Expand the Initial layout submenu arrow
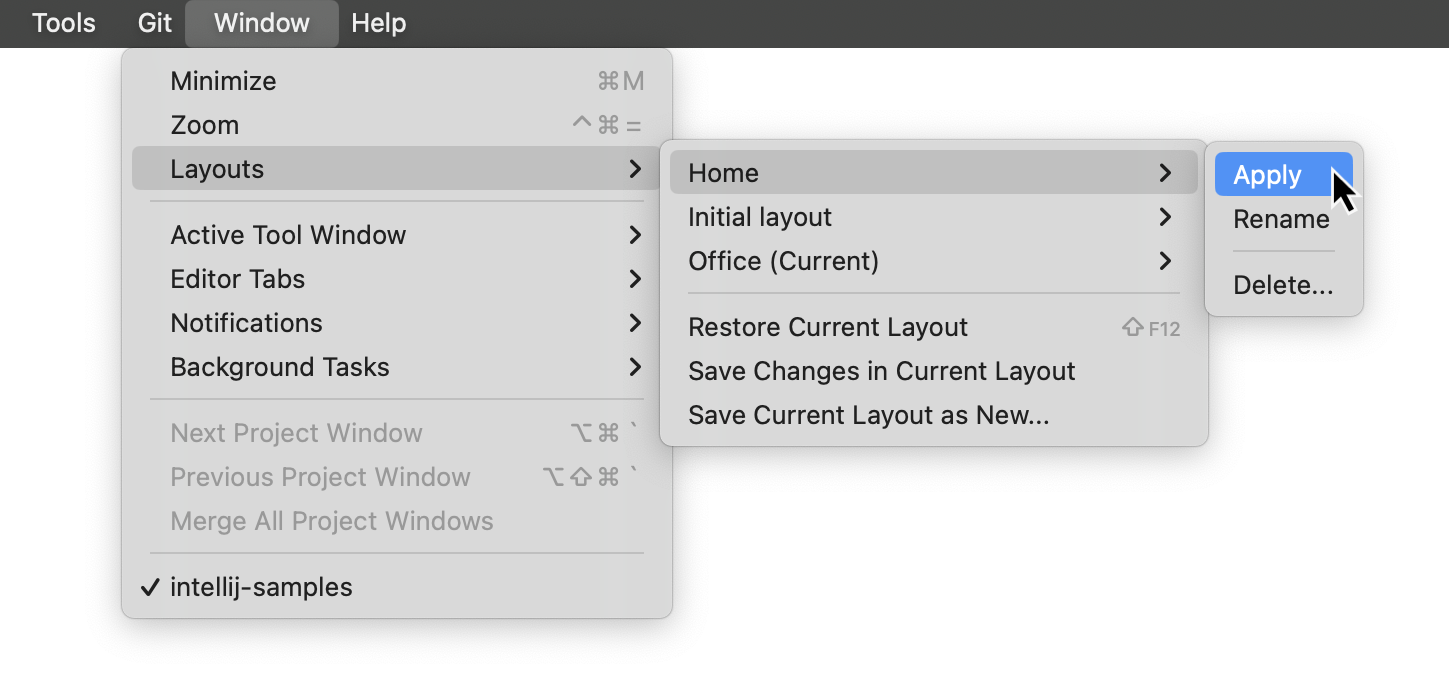Viewport: 1449px width, 674px height. [1164, 217]
